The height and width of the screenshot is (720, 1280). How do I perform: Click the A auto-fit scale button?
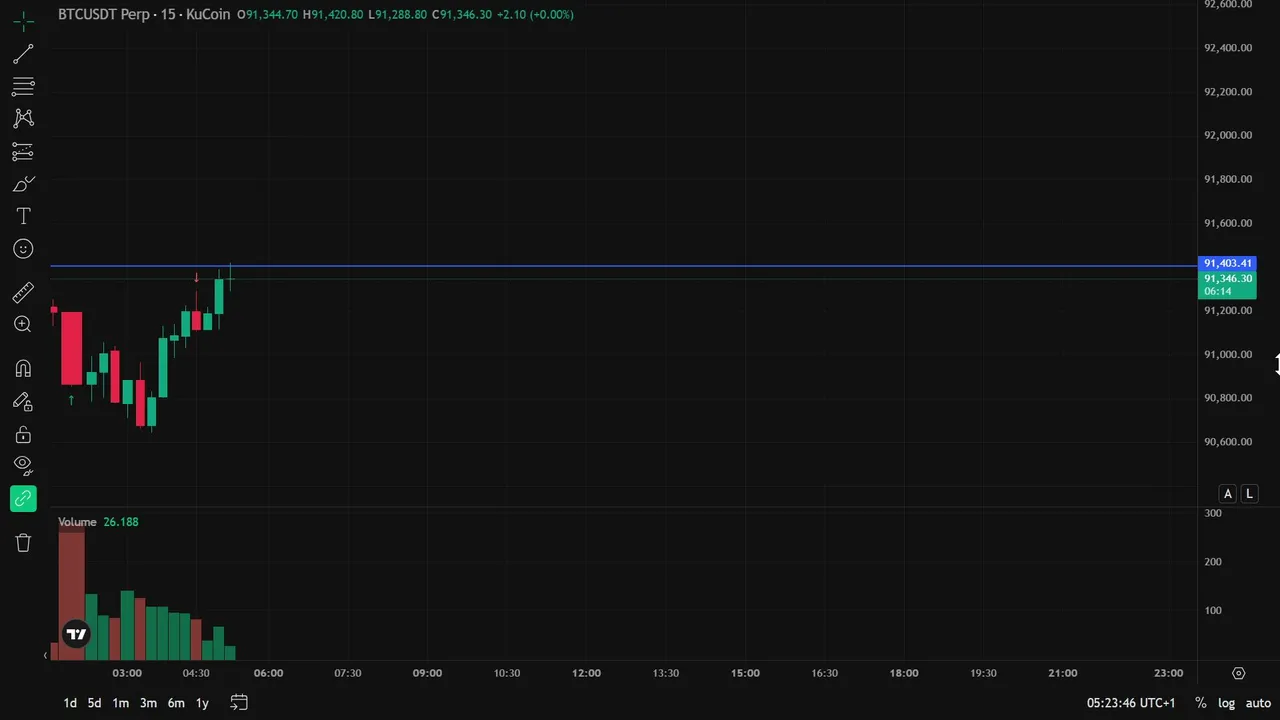coord(1228,494)
